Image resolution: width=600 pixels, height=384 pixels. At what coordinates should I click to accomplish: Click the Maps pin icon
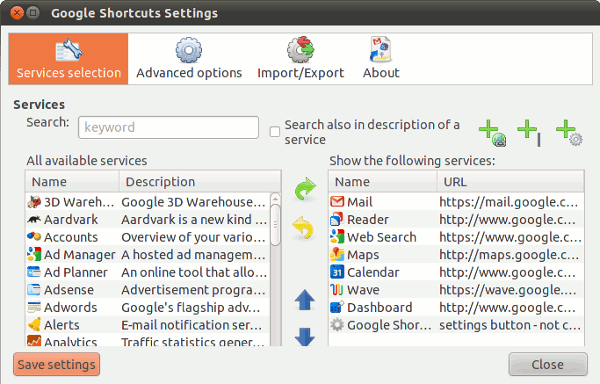[x=337, y=254]
